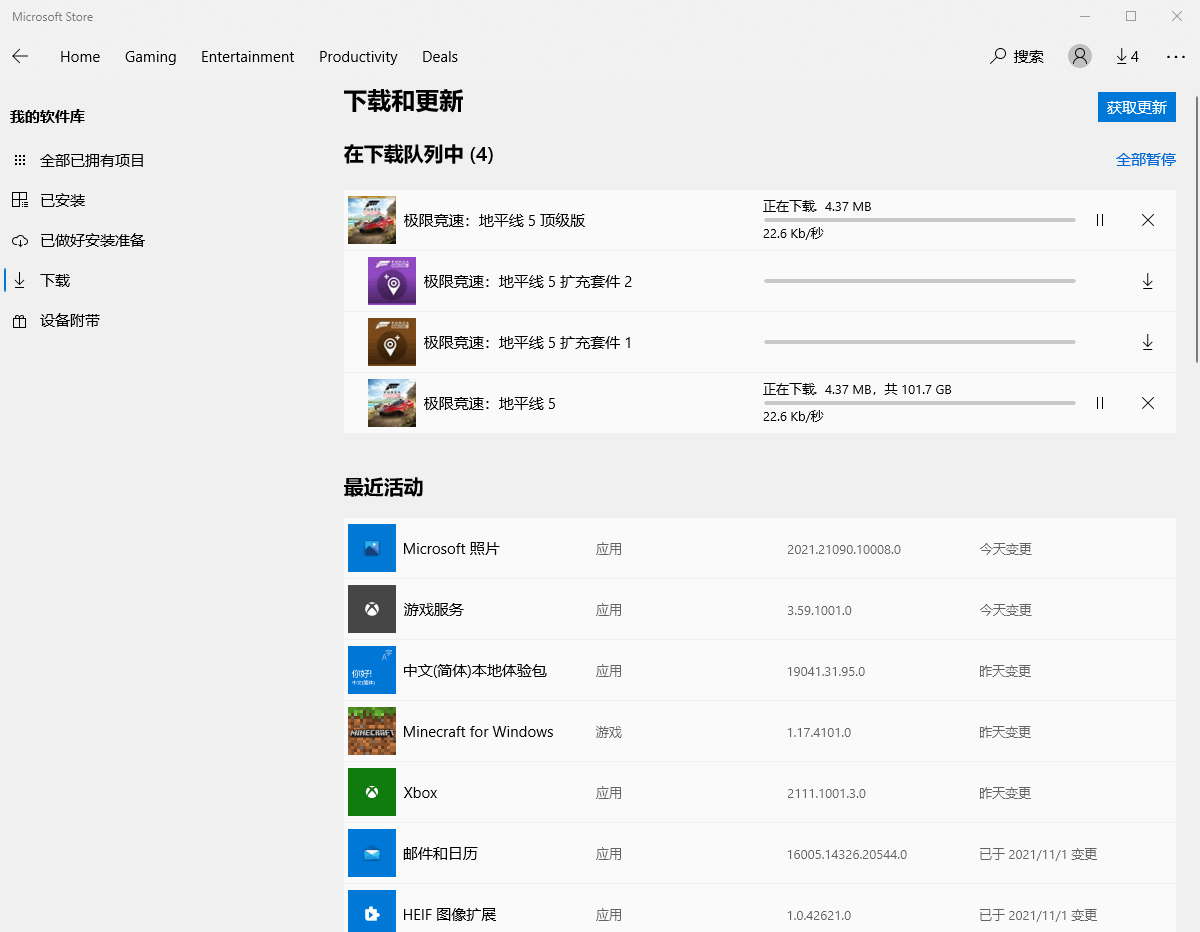Go back with the arrow icon
The height and width of the screenshot is (932, 1200).
(20, 57)
